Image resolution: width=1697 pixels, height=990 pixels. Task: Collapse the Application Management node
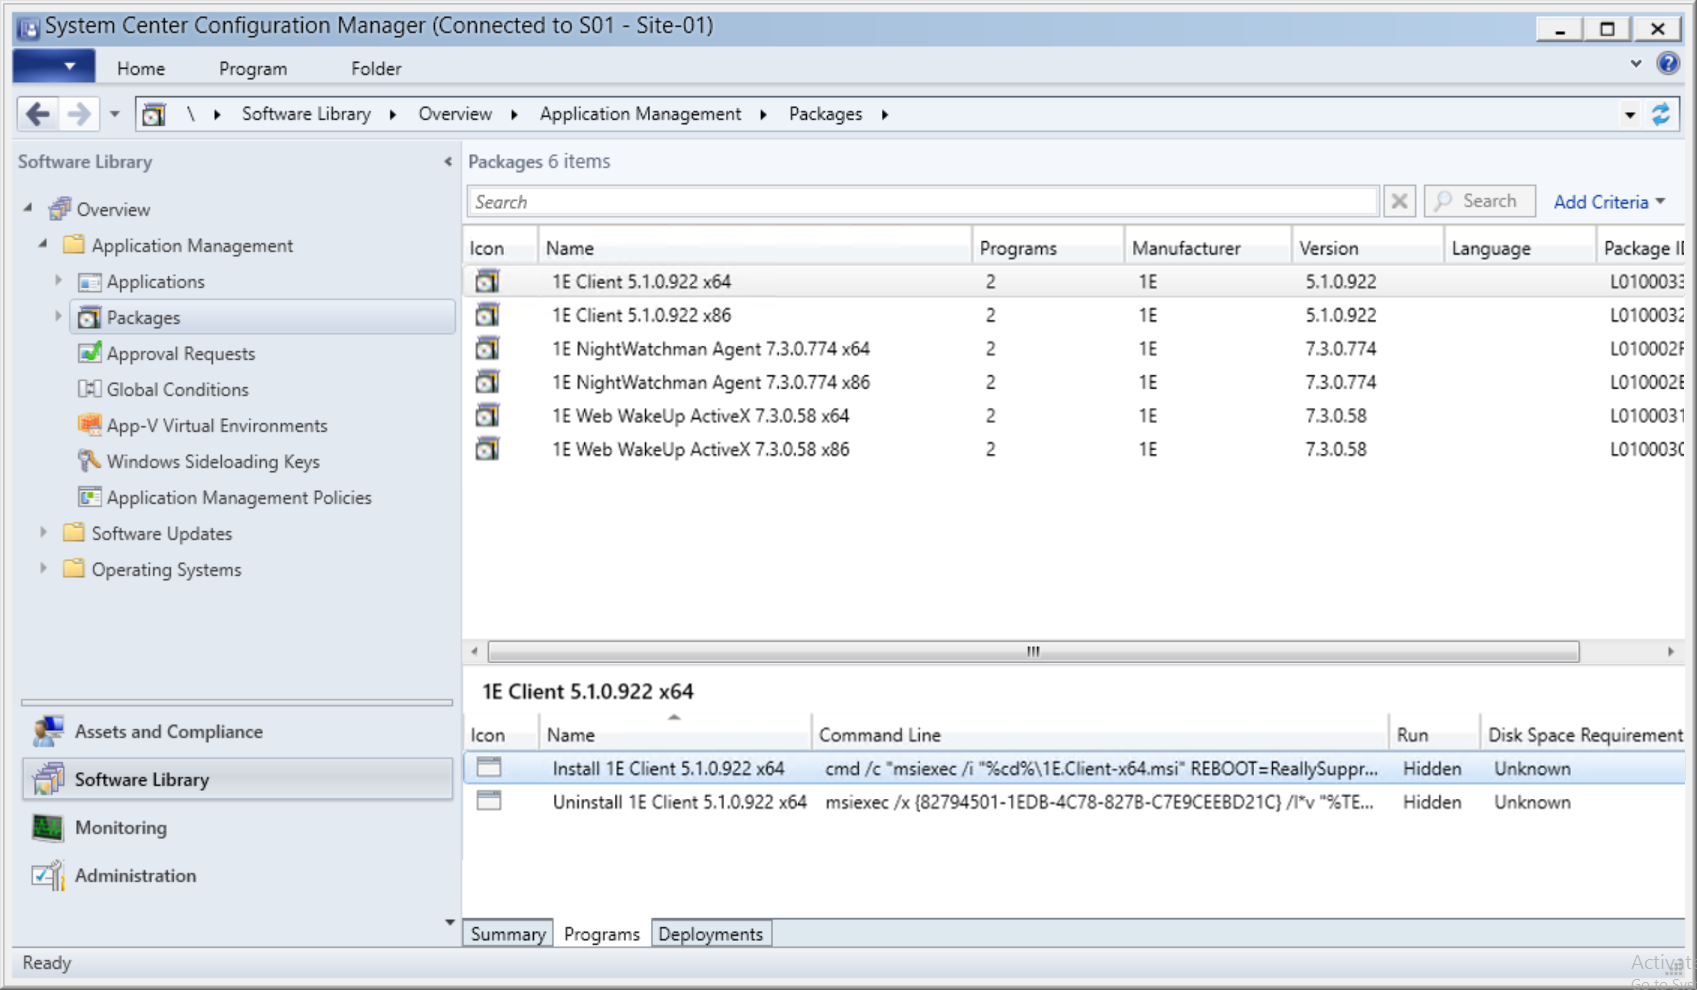coord(43,244)
